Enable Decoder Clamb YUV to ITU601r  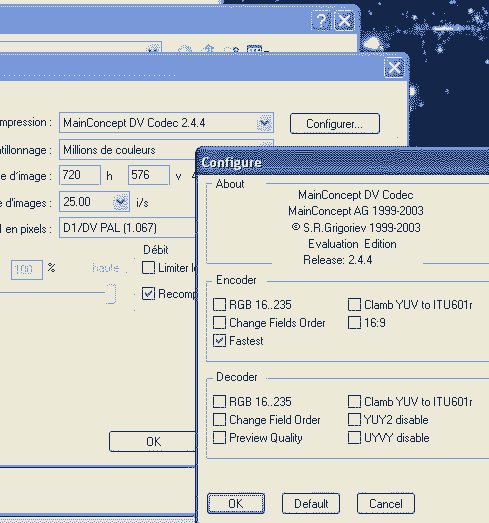click(x=354, y=402)
